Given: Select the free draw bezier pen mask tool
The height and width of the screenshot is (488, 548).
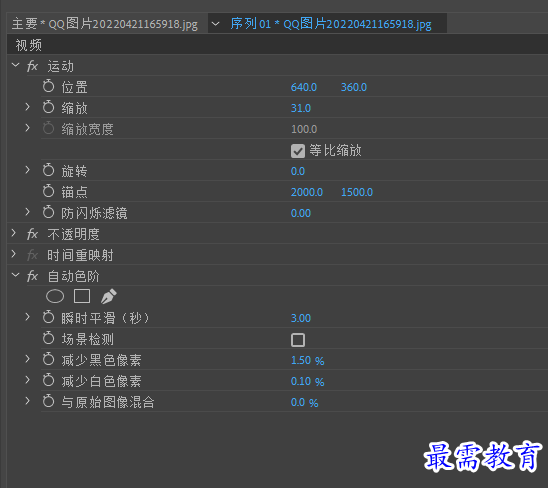Looking at the screenshot, I should (108, 296).
